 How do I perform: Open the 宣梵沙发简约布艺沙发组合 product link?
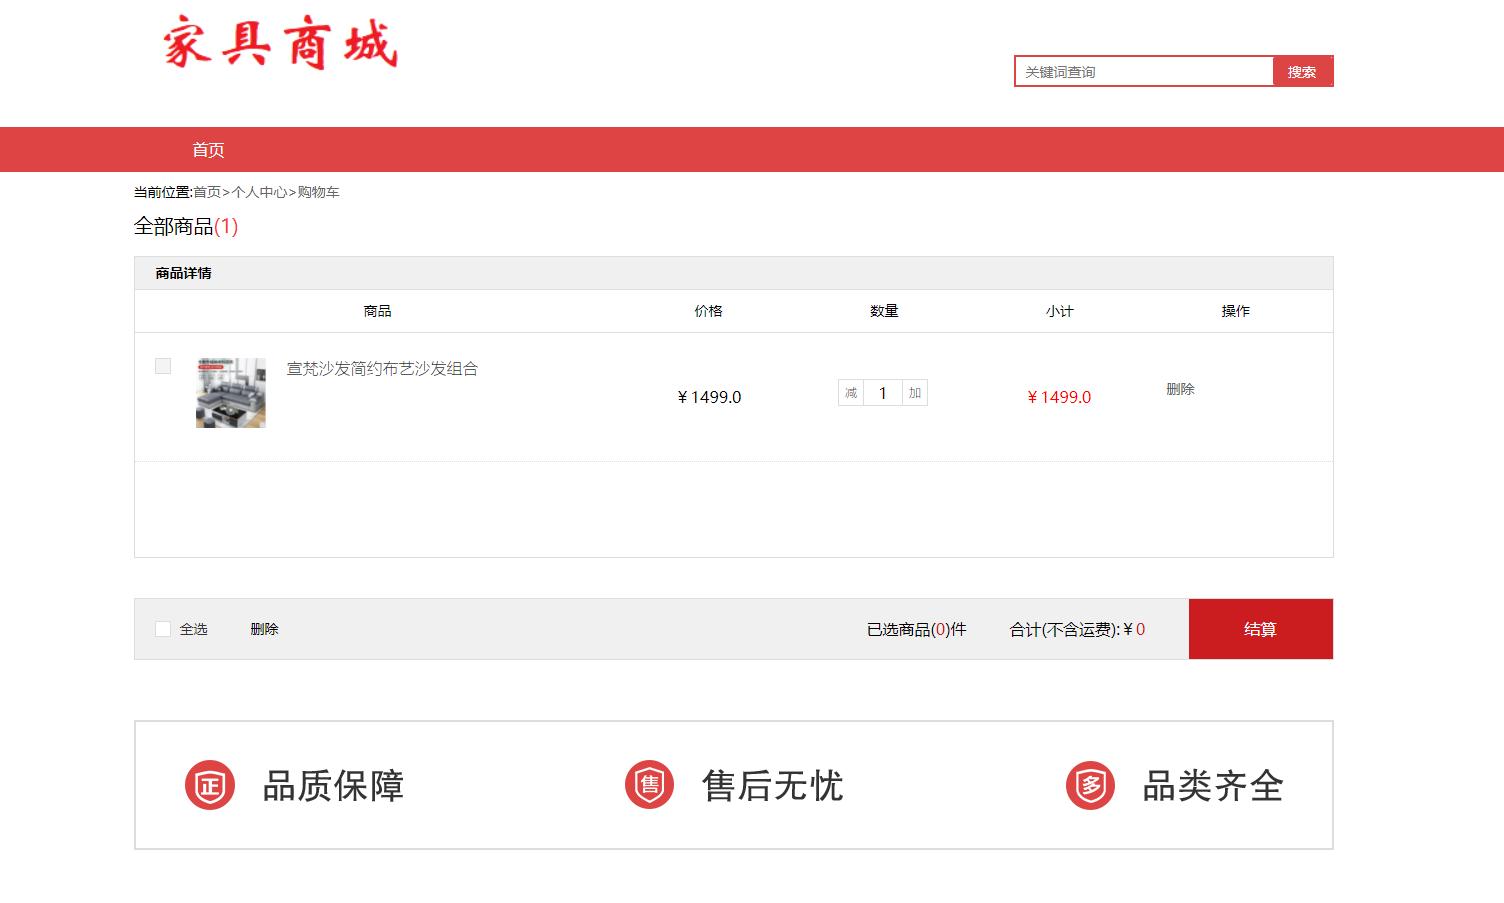point(381,368)
